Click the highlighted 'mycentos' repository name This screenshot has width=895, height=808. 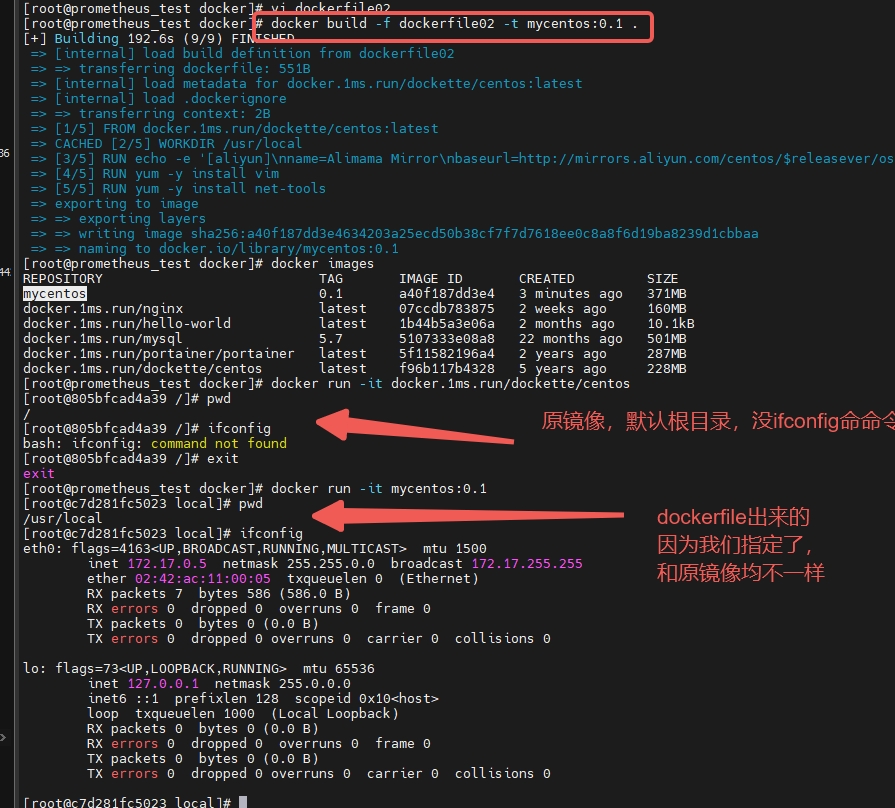click(x=55, y=294)
